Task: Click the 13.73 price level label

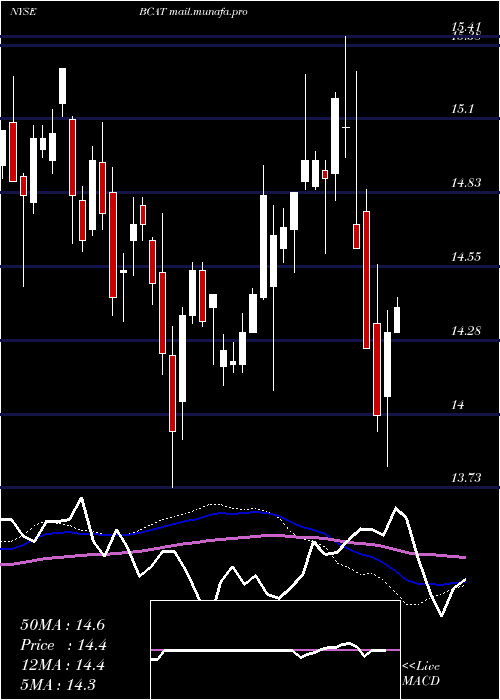Action: [x=466, y=478]
